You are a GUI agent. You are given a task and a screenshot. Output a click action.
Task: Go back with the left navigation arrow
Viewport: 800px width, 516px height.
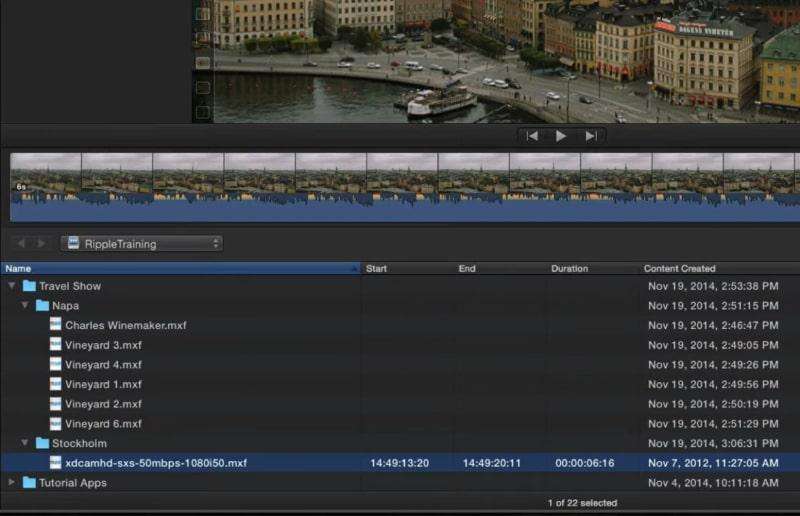click(x=21, y=243)
